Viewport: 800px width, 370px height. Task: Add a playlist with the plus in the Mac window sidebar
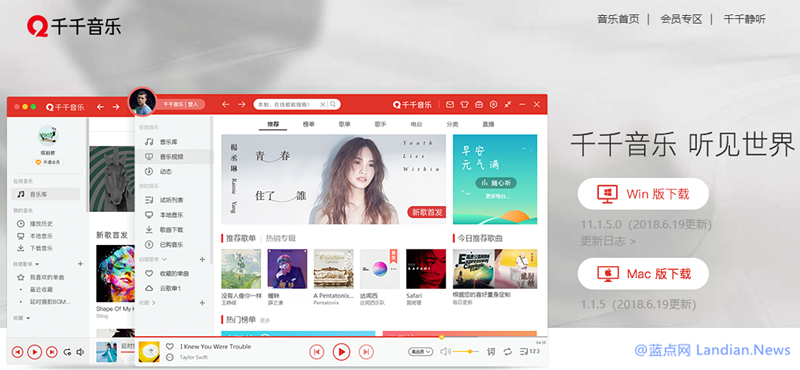[x=80, y=264]
